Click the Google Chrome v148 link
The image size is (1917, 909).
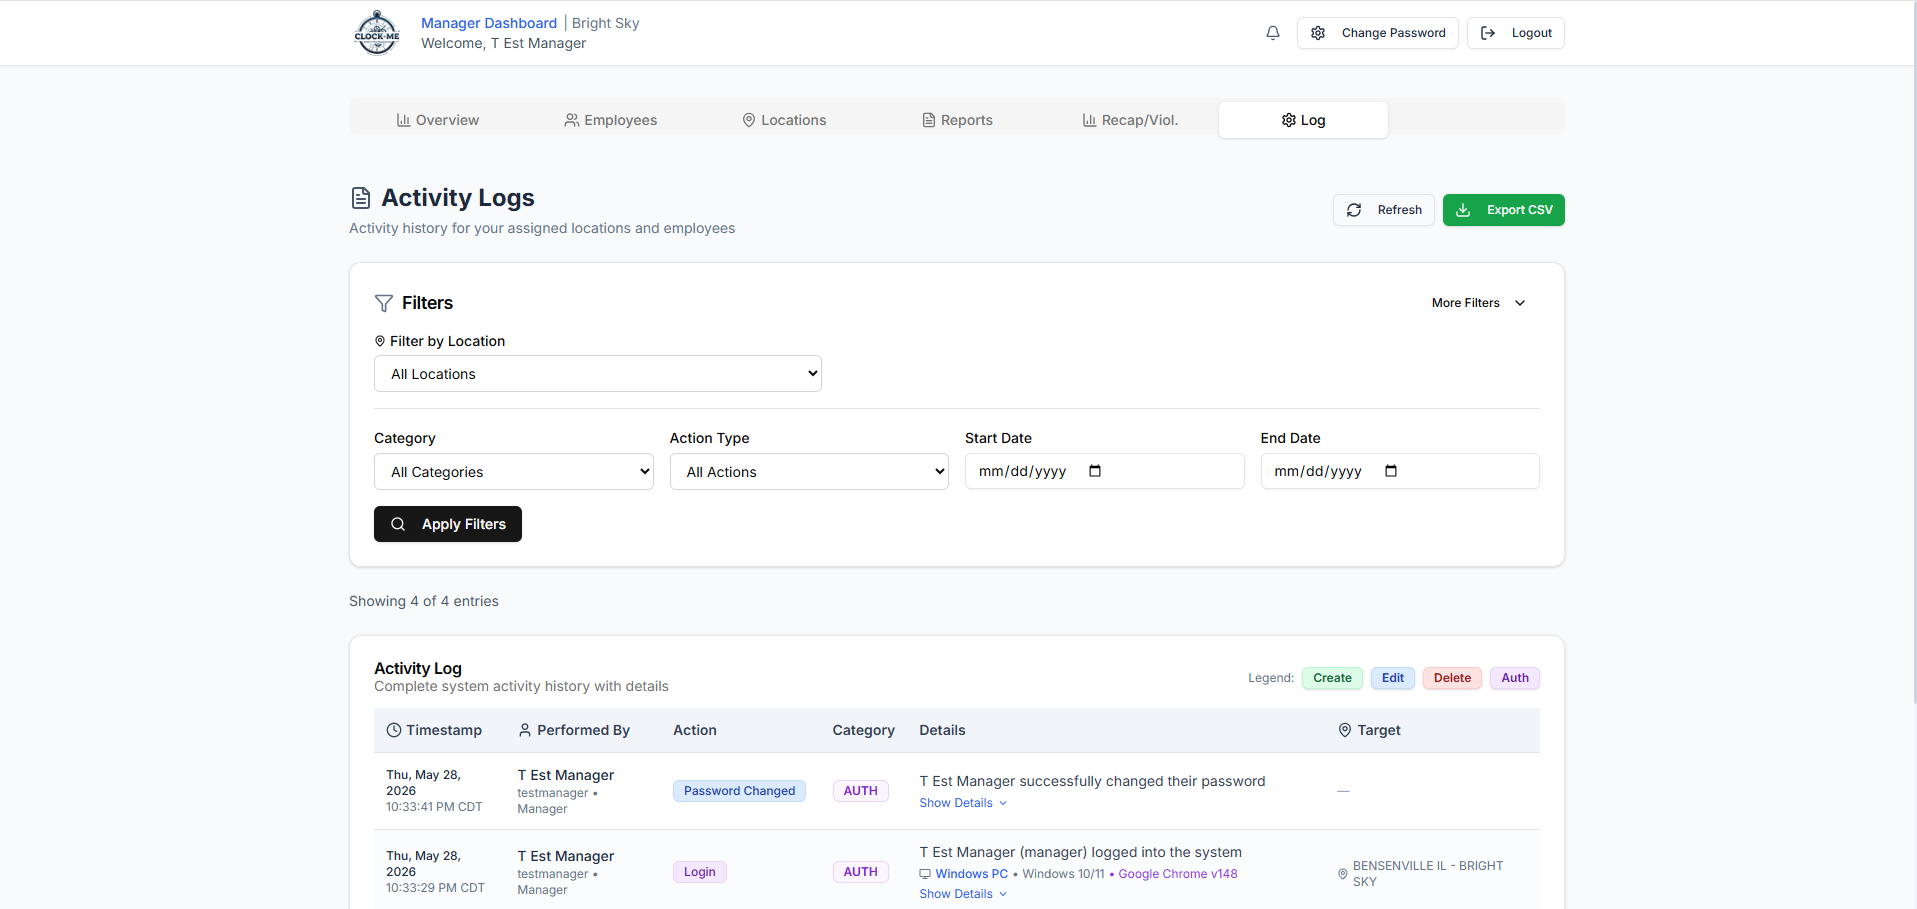click(x=1178, y=874)
